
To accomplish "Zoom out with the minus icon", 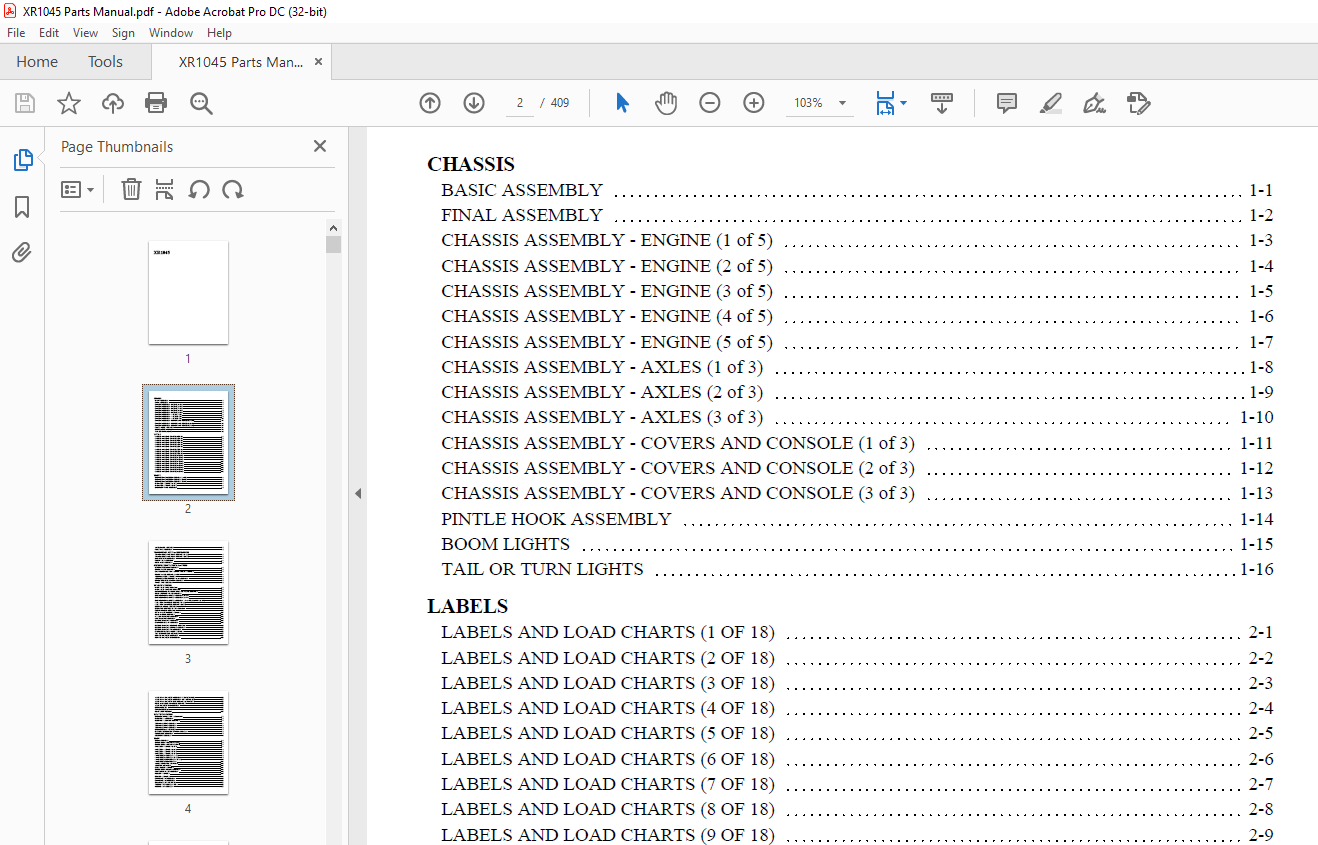I will point(710,103).
